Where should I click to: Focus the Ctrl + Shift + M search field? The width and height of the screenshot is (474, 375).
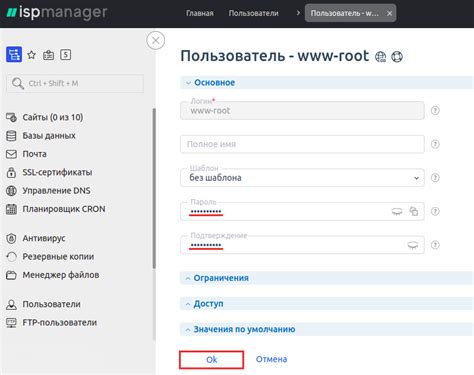pos(75,83)
